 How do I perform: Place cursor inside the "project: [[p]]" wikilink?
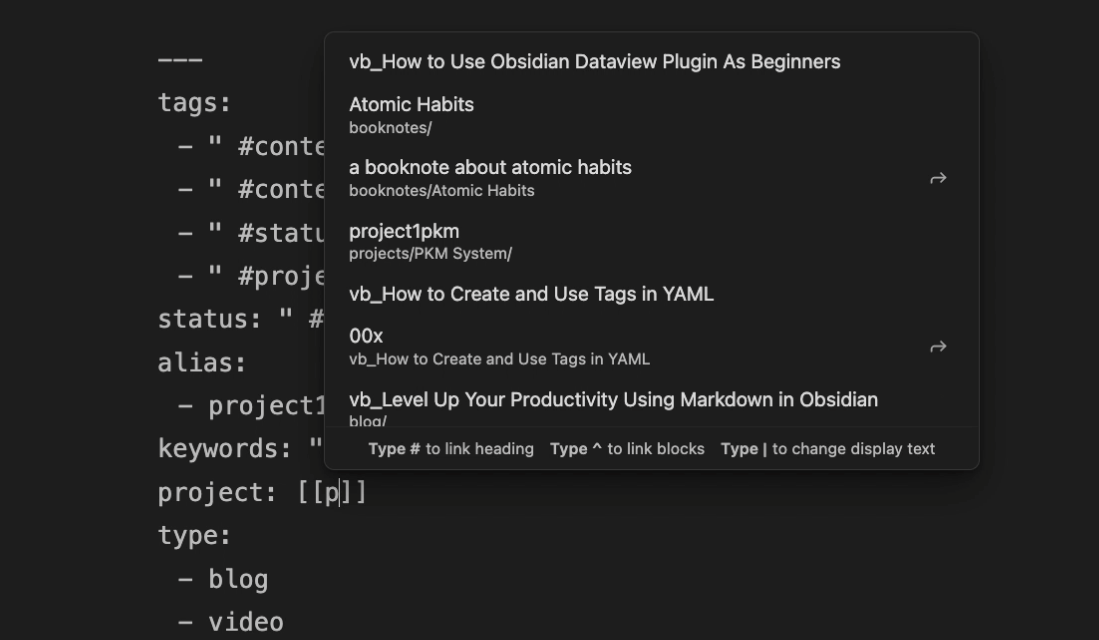pyautogui.click(x=340, y=491)
